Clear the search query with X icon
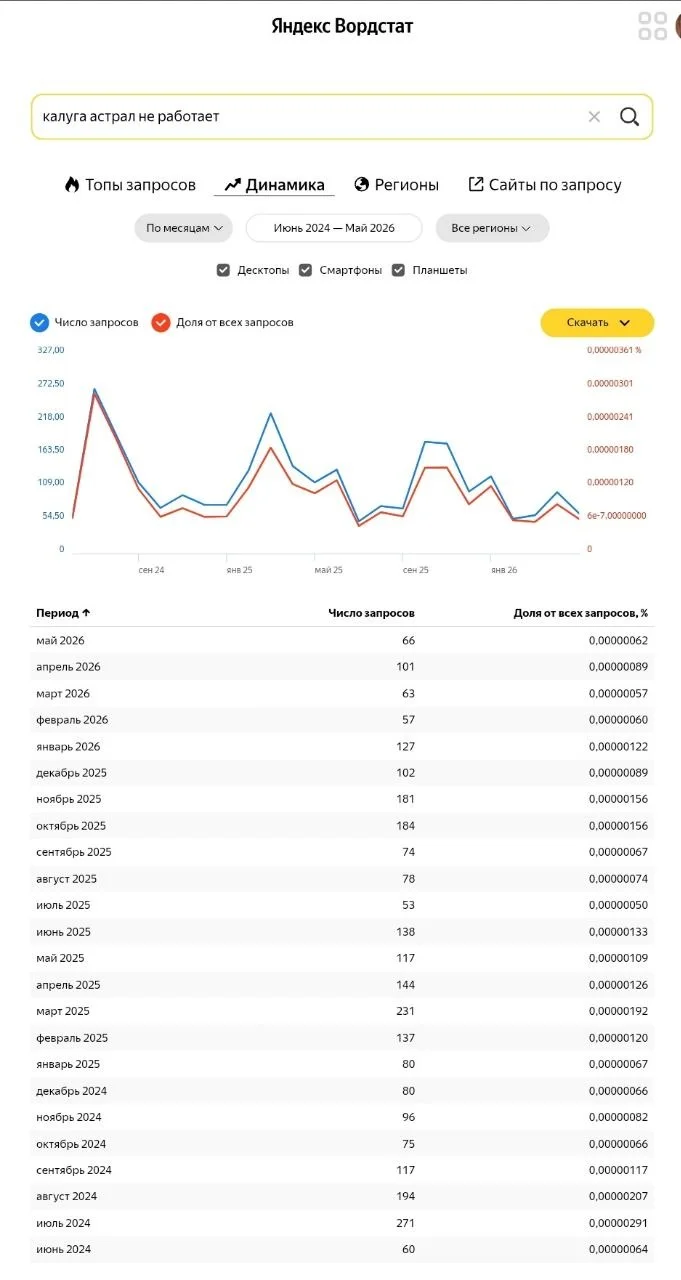The width and height of the screenshot is (681, 1280). pyautogui.click(x=594, y=117)
